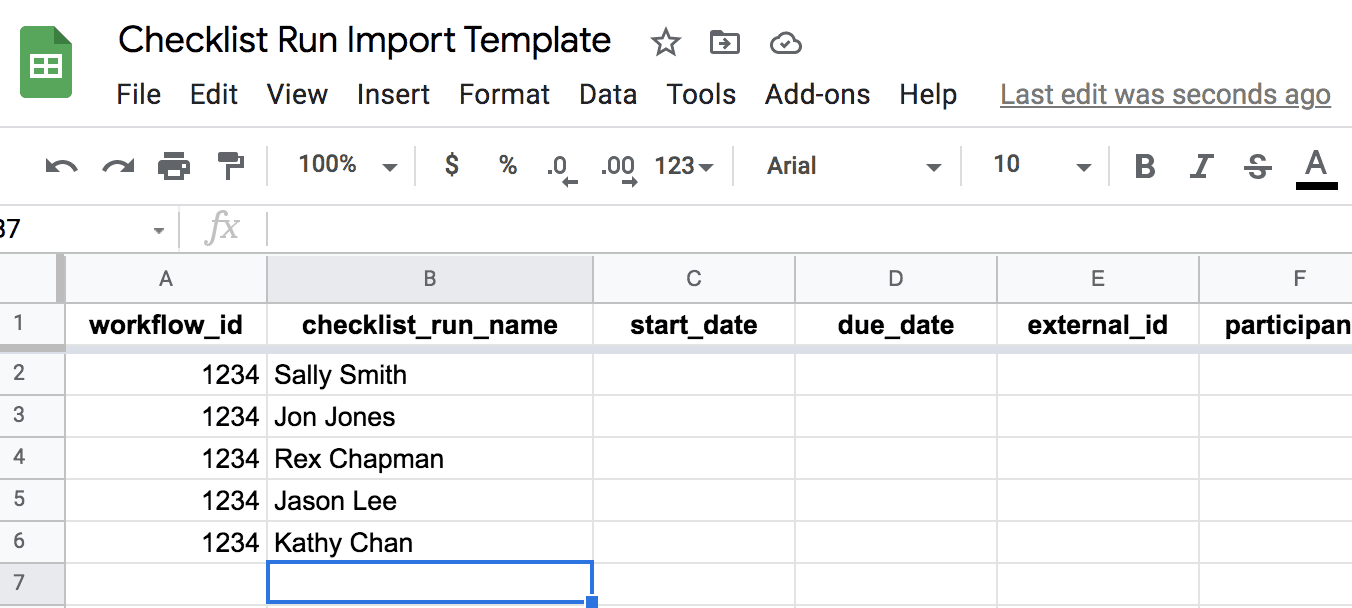Click into the formula bar
1352x608 pixels.
pos(810,229)
